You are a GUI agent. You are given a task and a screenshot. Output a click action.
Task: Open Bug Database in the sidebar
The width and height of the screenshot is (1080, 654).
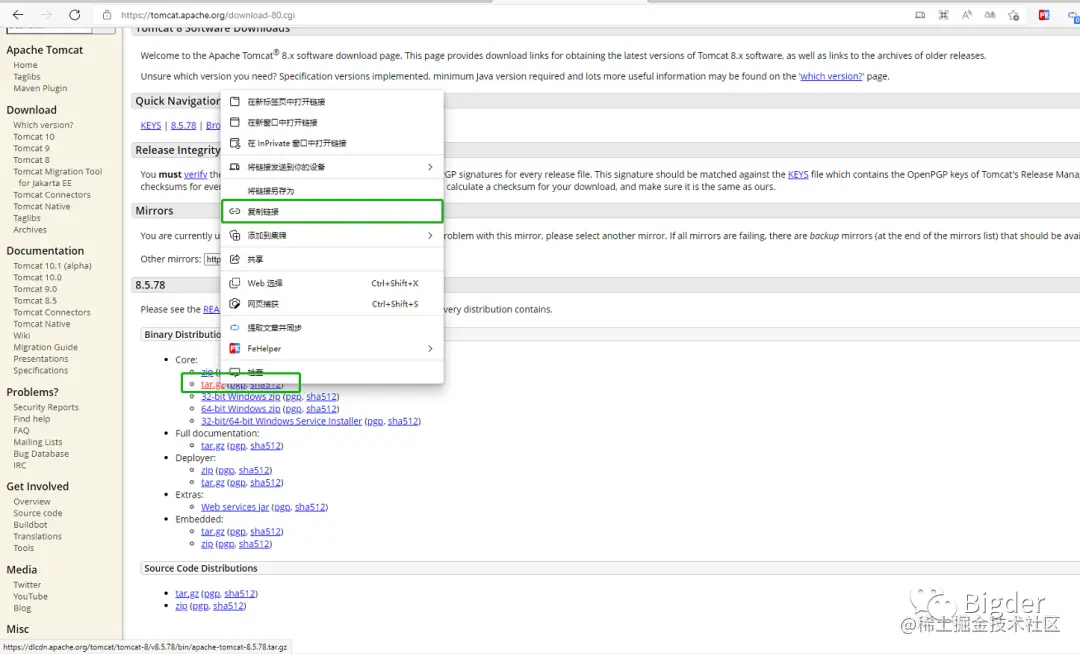(41, 454)
